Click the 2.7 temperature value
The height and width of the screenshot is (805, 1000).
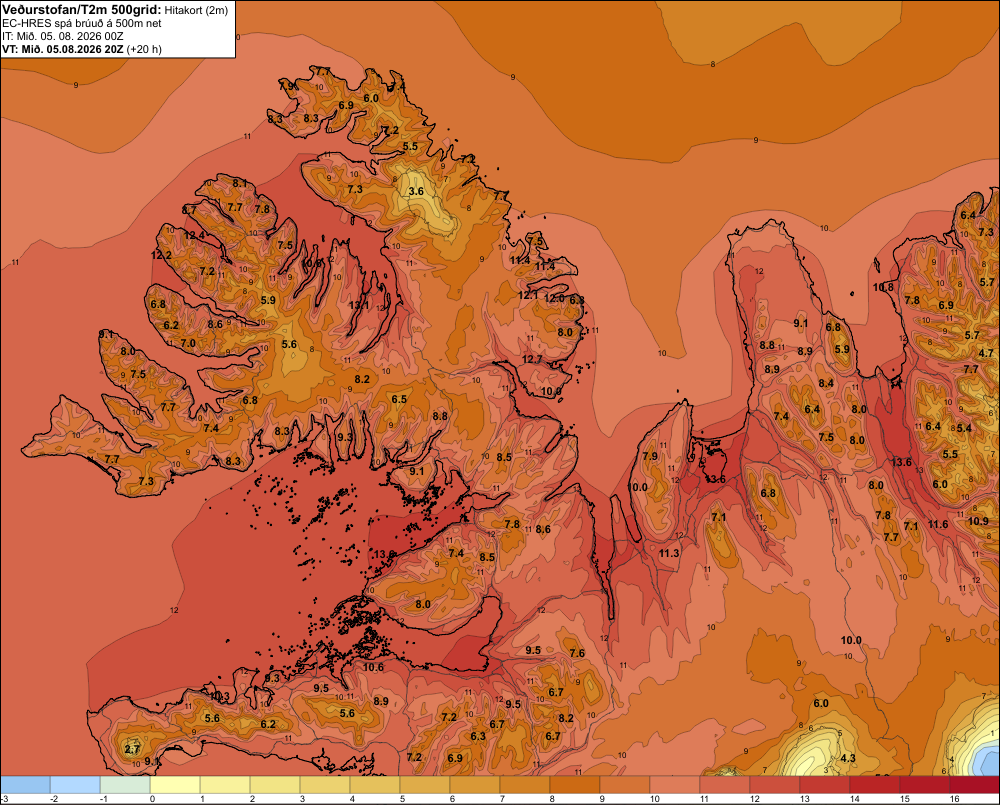pos(131,749)
